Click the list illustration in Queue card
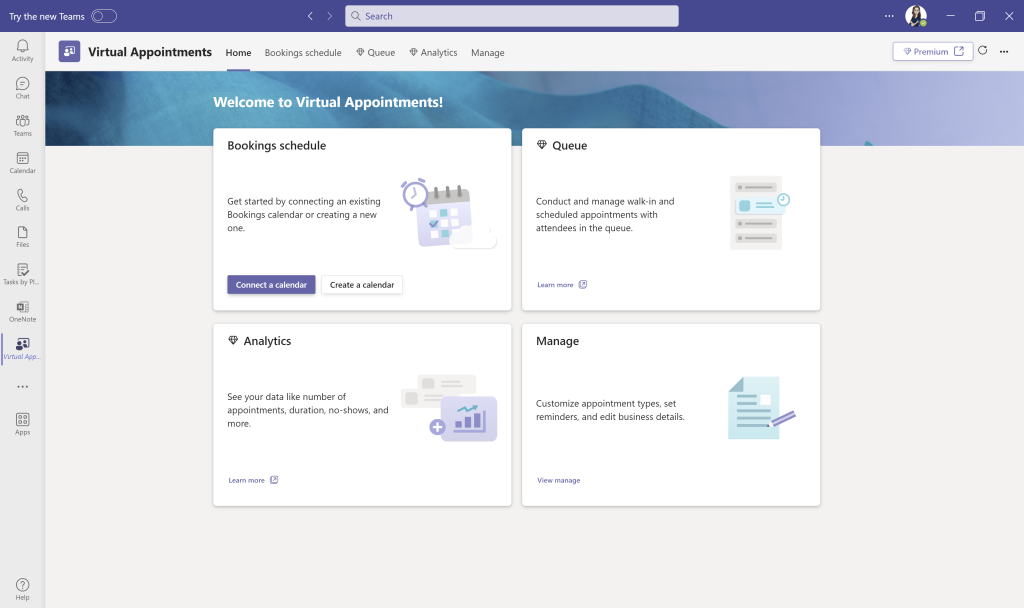 pos(760,212)
